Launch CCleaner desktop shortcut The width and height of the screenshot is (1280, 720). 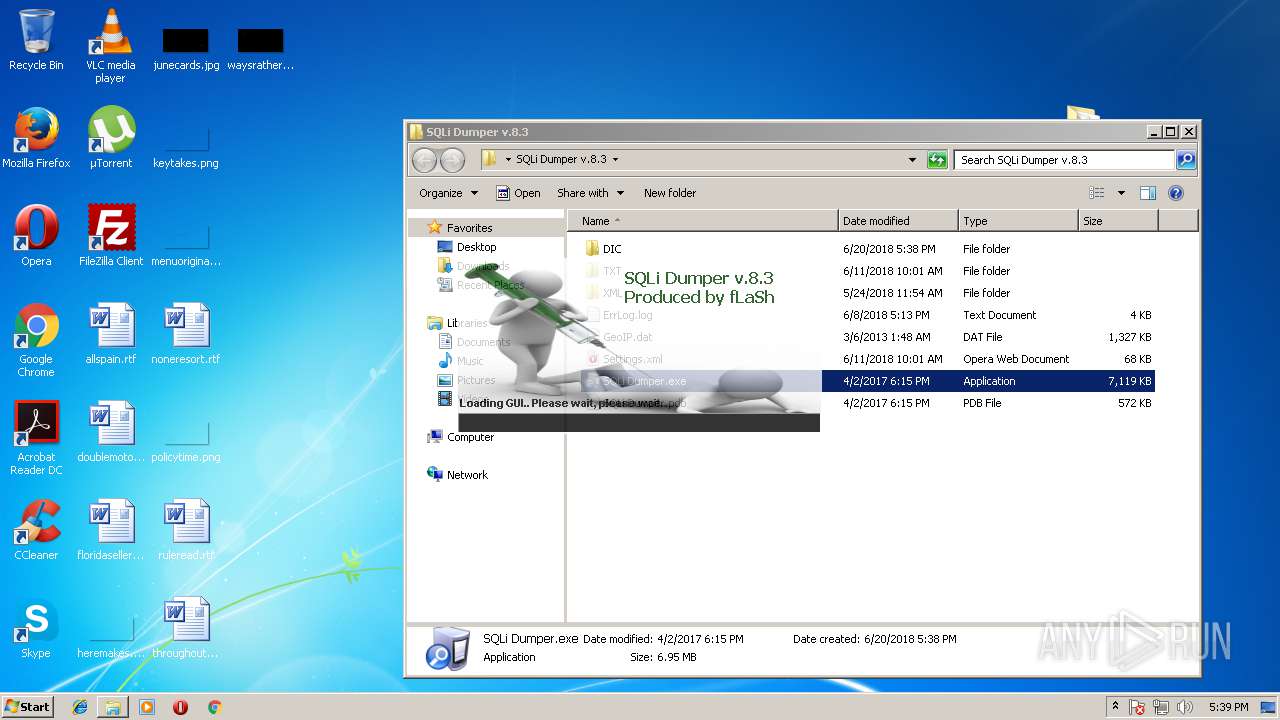pyautogui.click(x=36, y=530)
